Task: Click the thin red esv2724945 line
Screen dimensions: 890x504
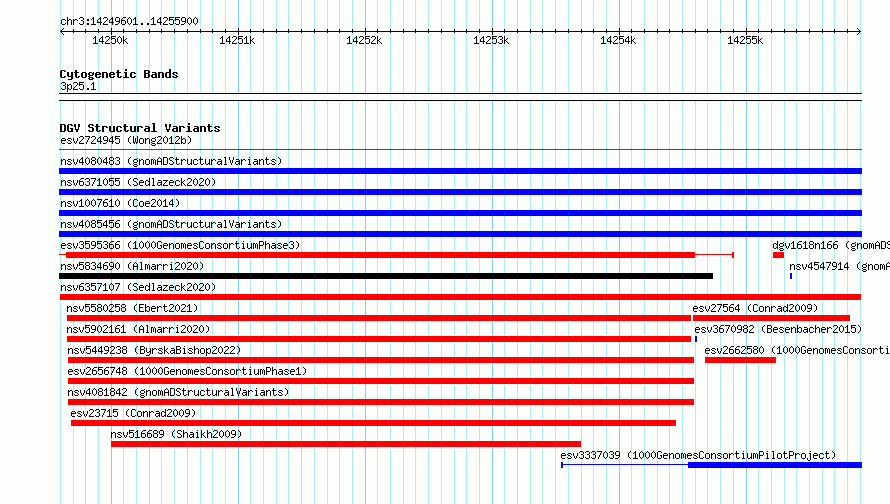Action: 460,150
